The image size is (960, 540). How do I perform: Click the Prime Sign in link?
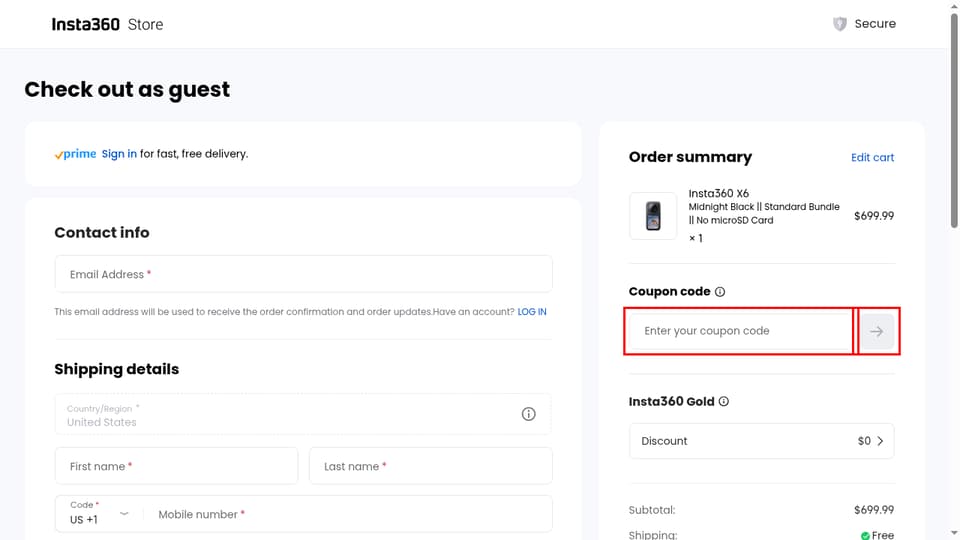(119, 154)
